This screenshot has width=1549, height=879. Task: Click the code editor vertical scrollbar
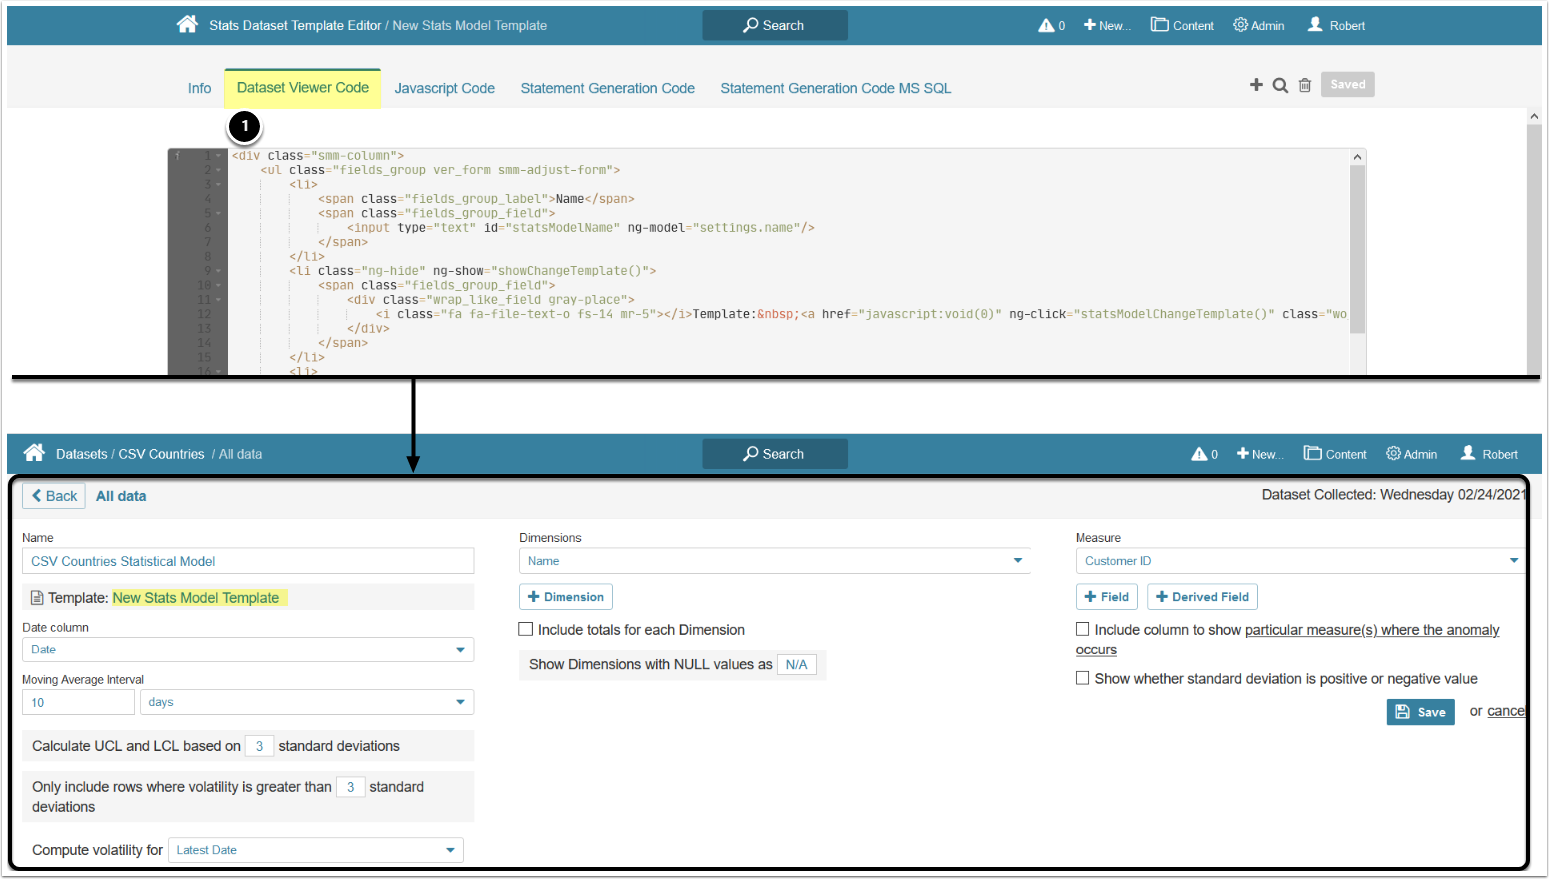(x=1357, y=250)
